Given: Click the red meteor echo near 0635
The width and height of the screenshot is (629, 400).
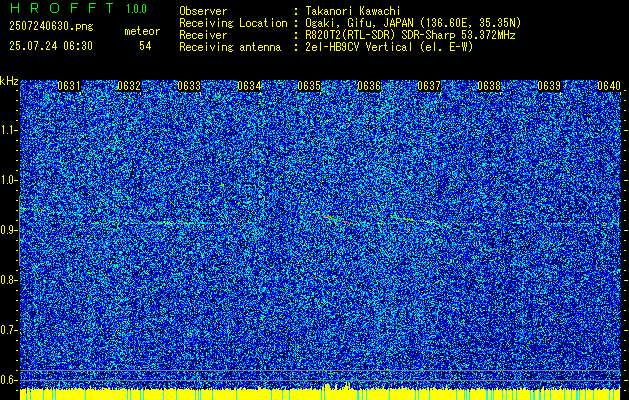Looking at the screenshot, I should 336,219.
